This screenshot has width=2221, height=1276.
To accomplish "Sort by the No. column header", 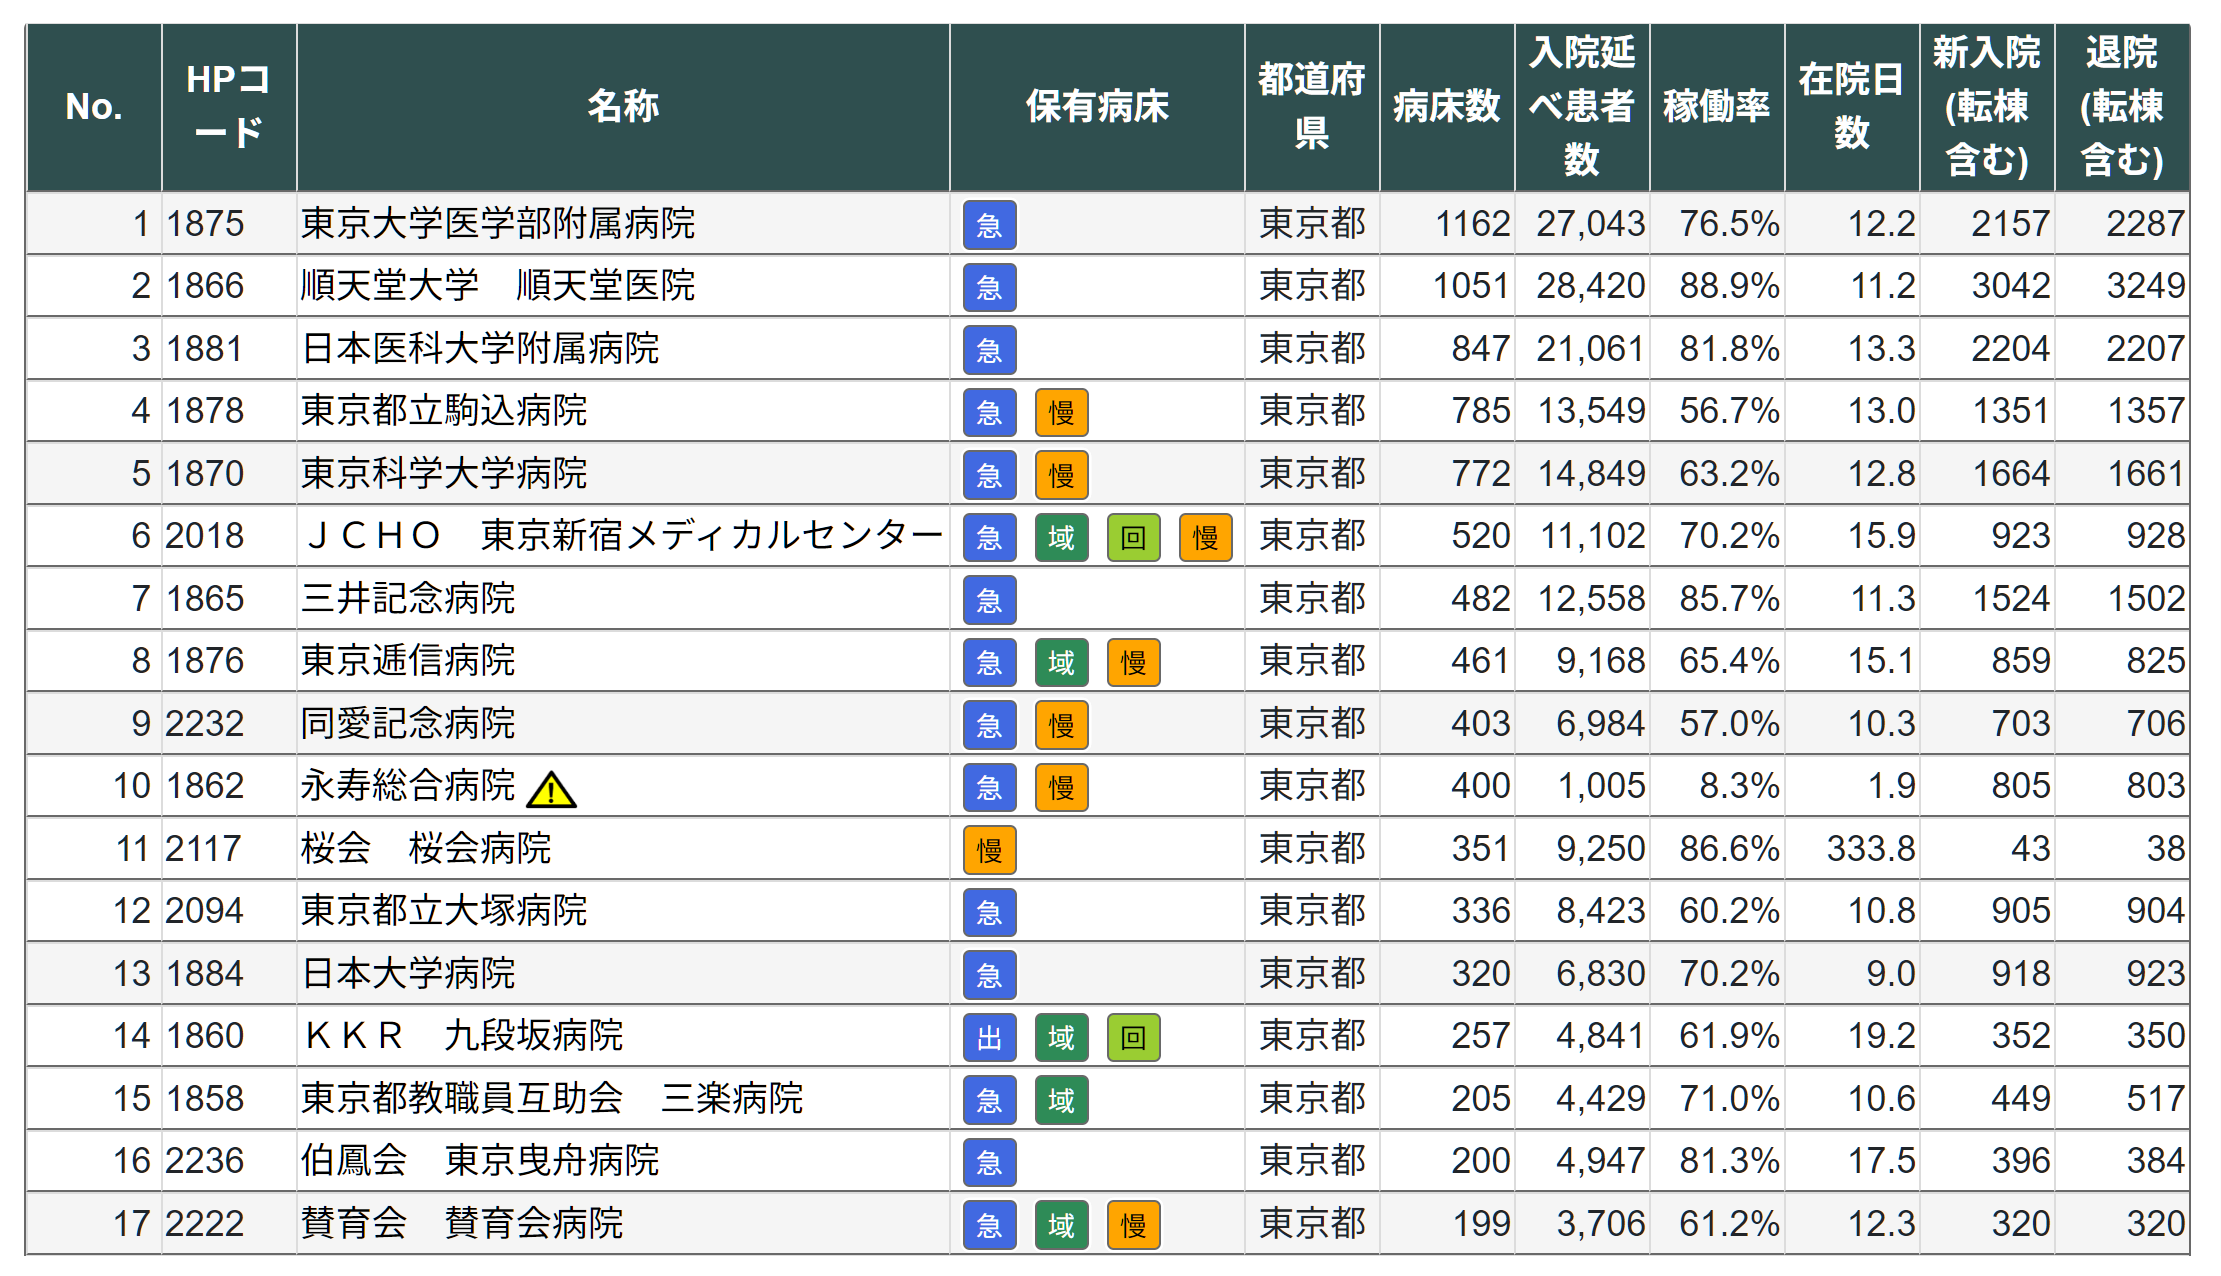I will click(94, 107).
